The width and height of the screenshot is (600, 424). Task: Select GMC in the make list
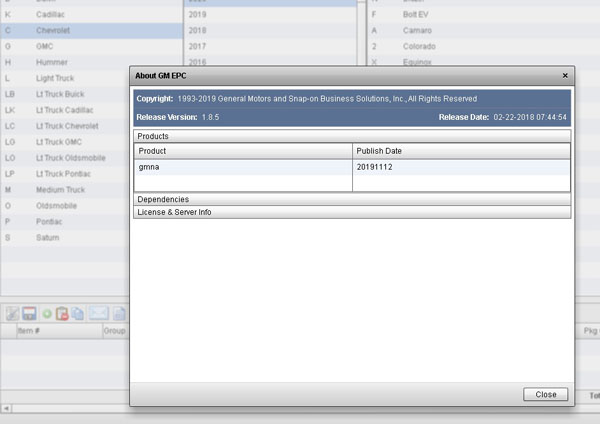pos(91,46)
